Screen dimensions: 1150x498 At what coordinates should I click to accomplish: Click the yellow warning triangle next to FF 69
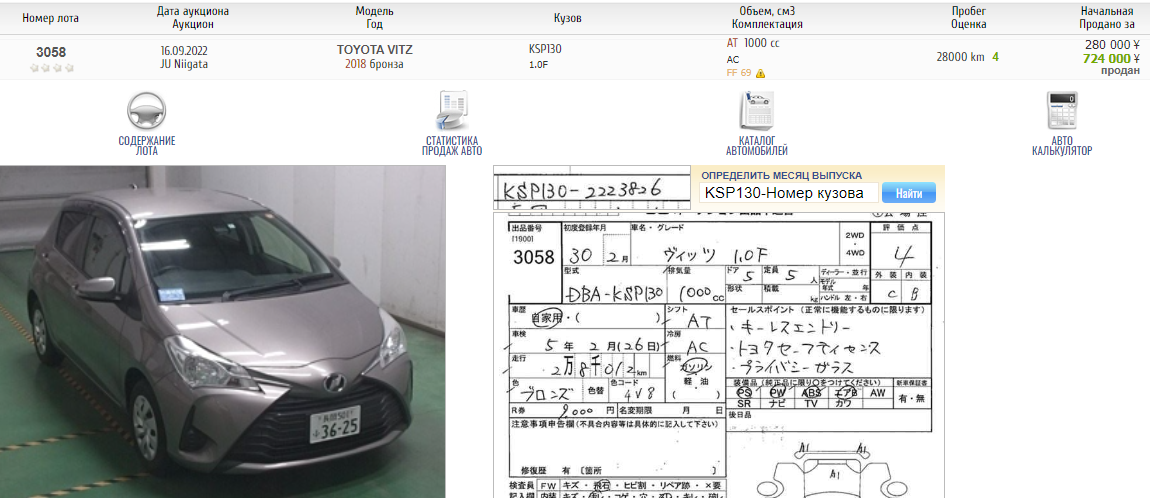761,73
